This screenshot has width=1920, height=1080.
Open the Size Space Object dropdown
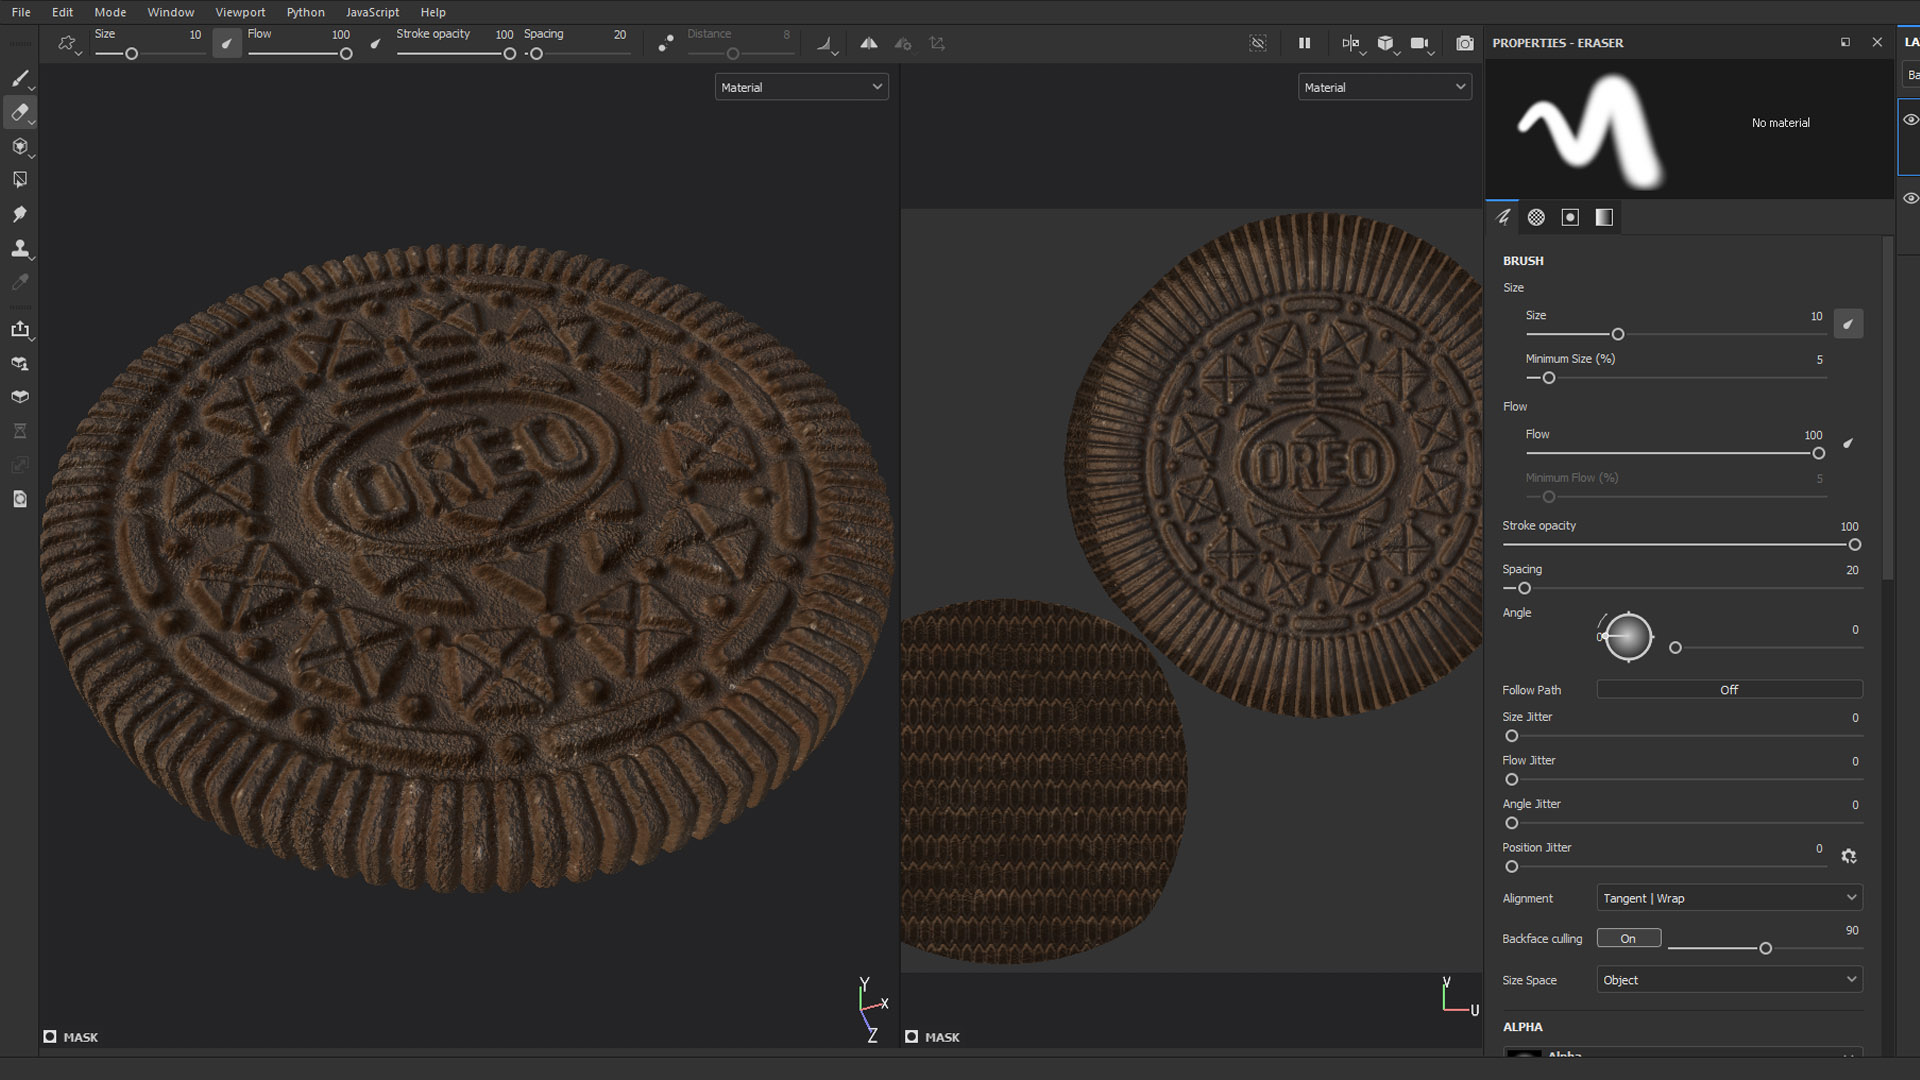1729,980
